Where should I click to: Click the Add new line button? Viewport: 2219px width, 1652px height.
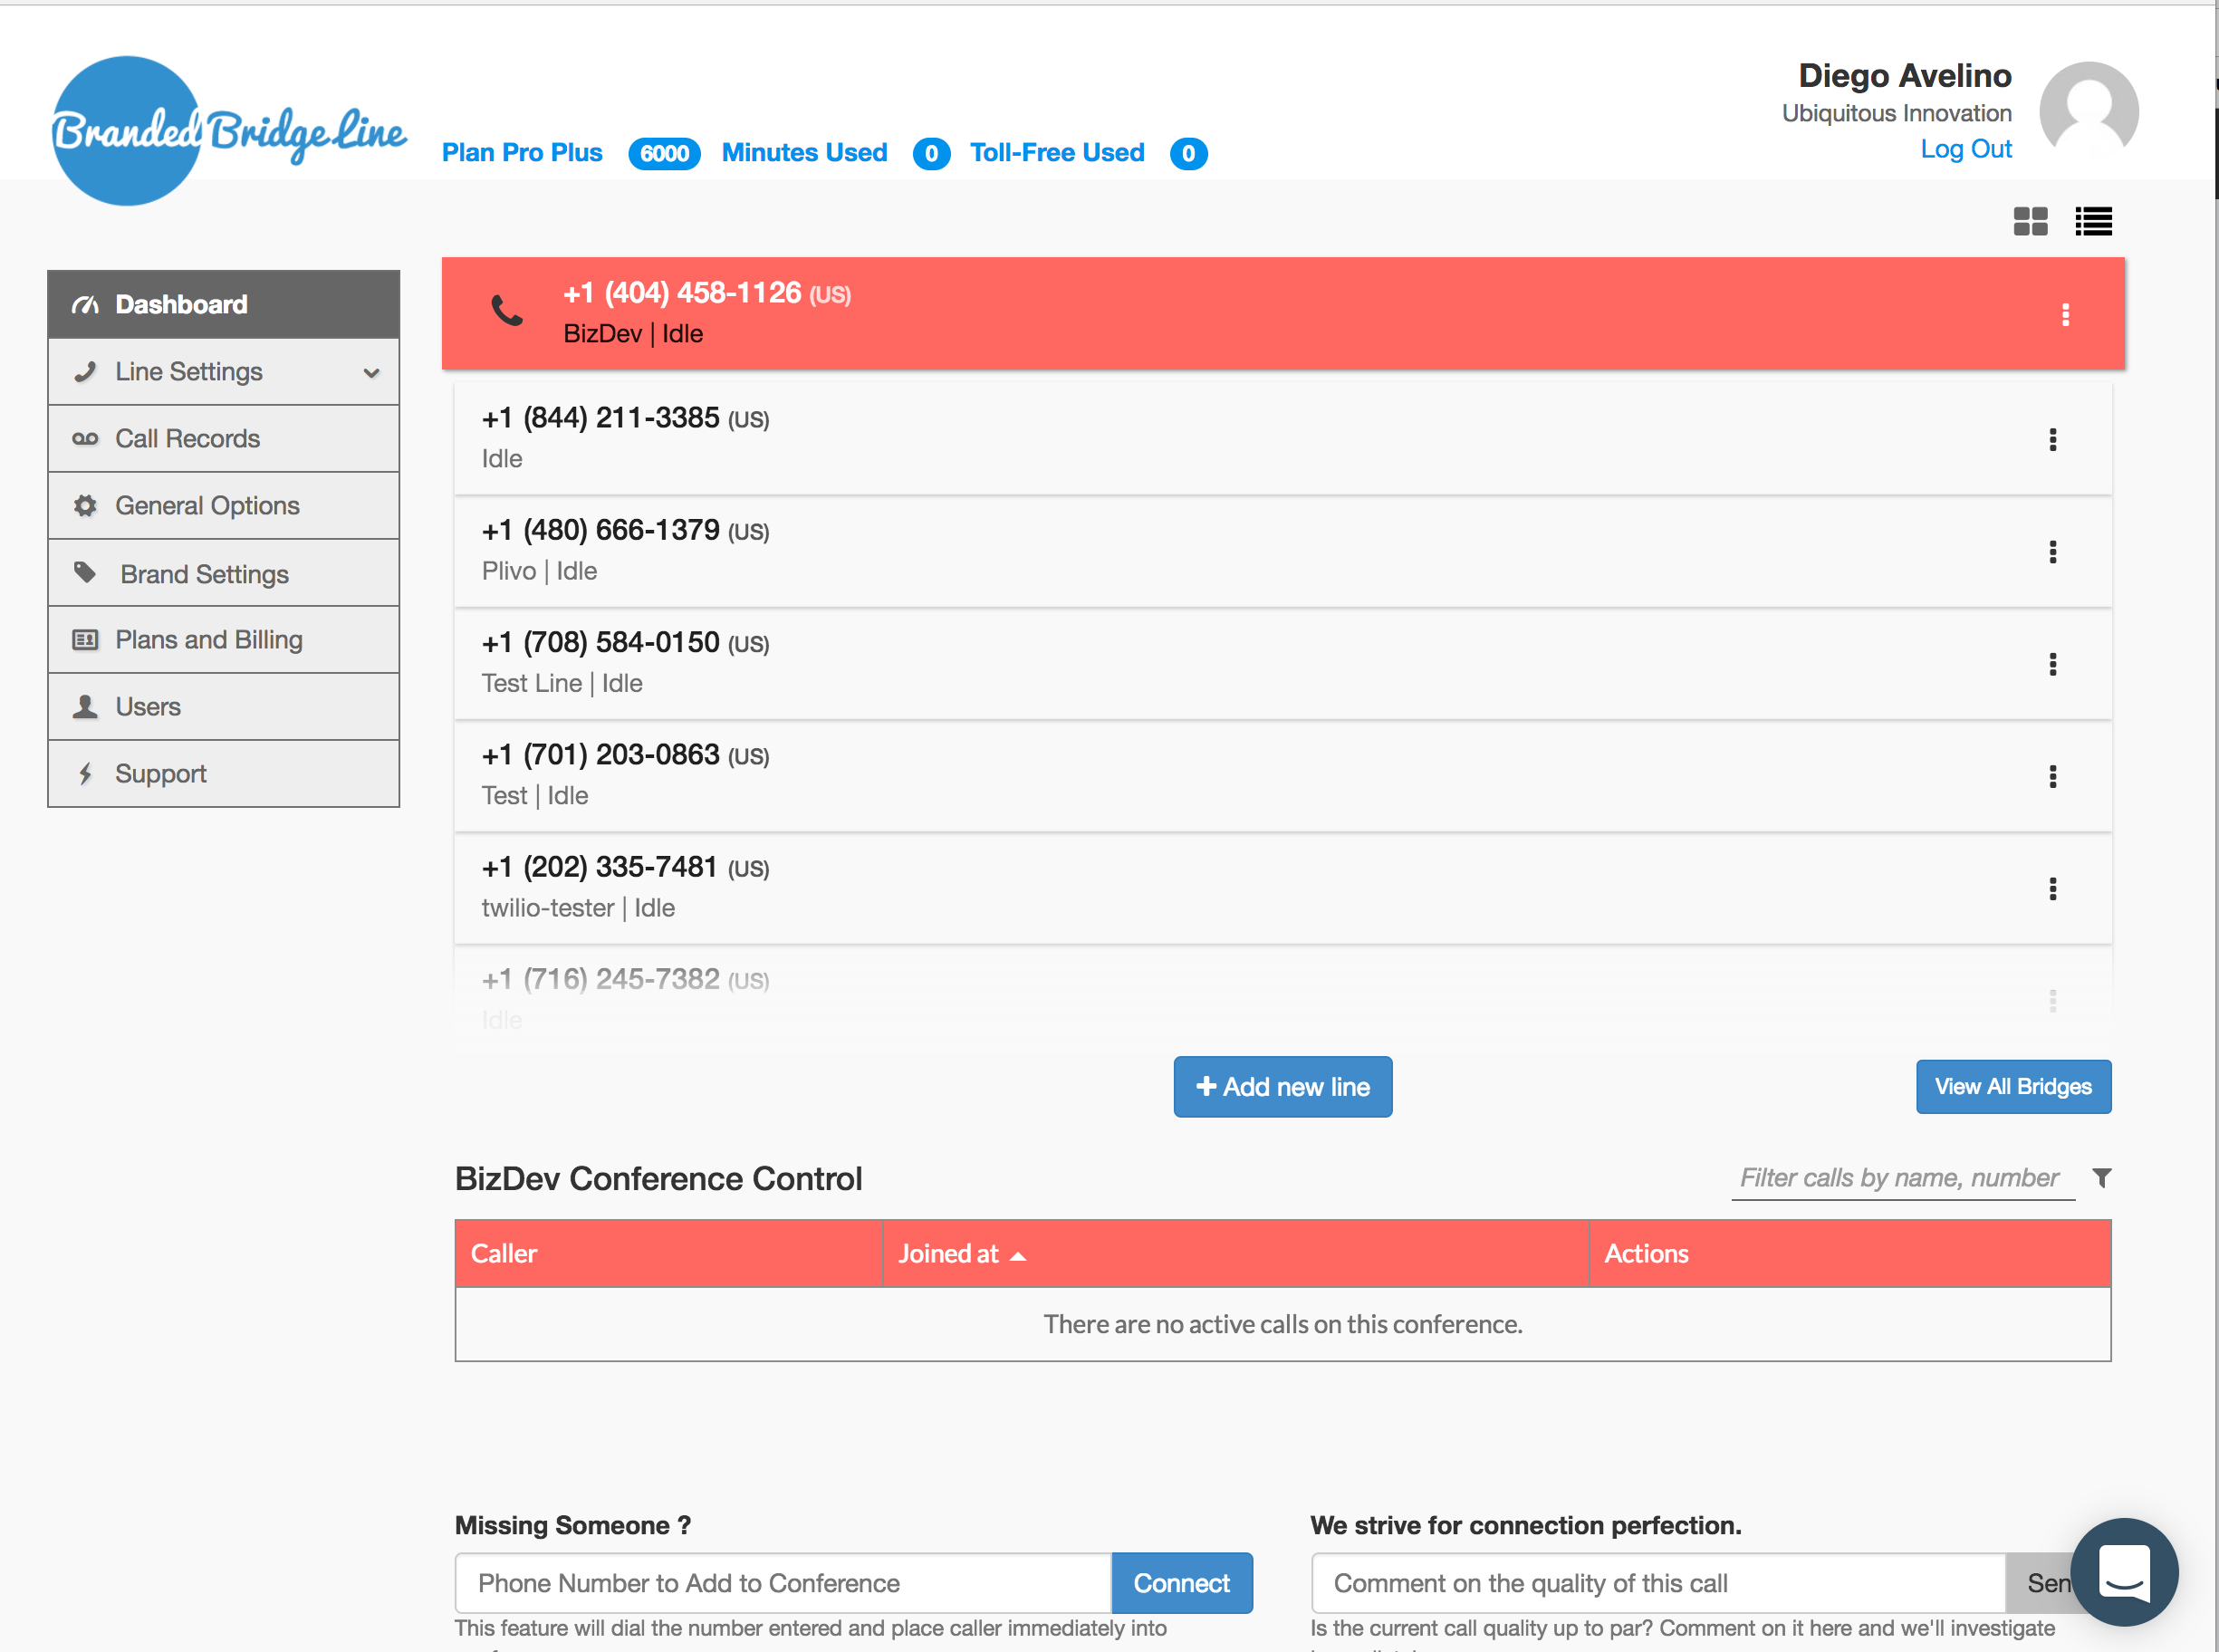[x=1282, y=1087]
